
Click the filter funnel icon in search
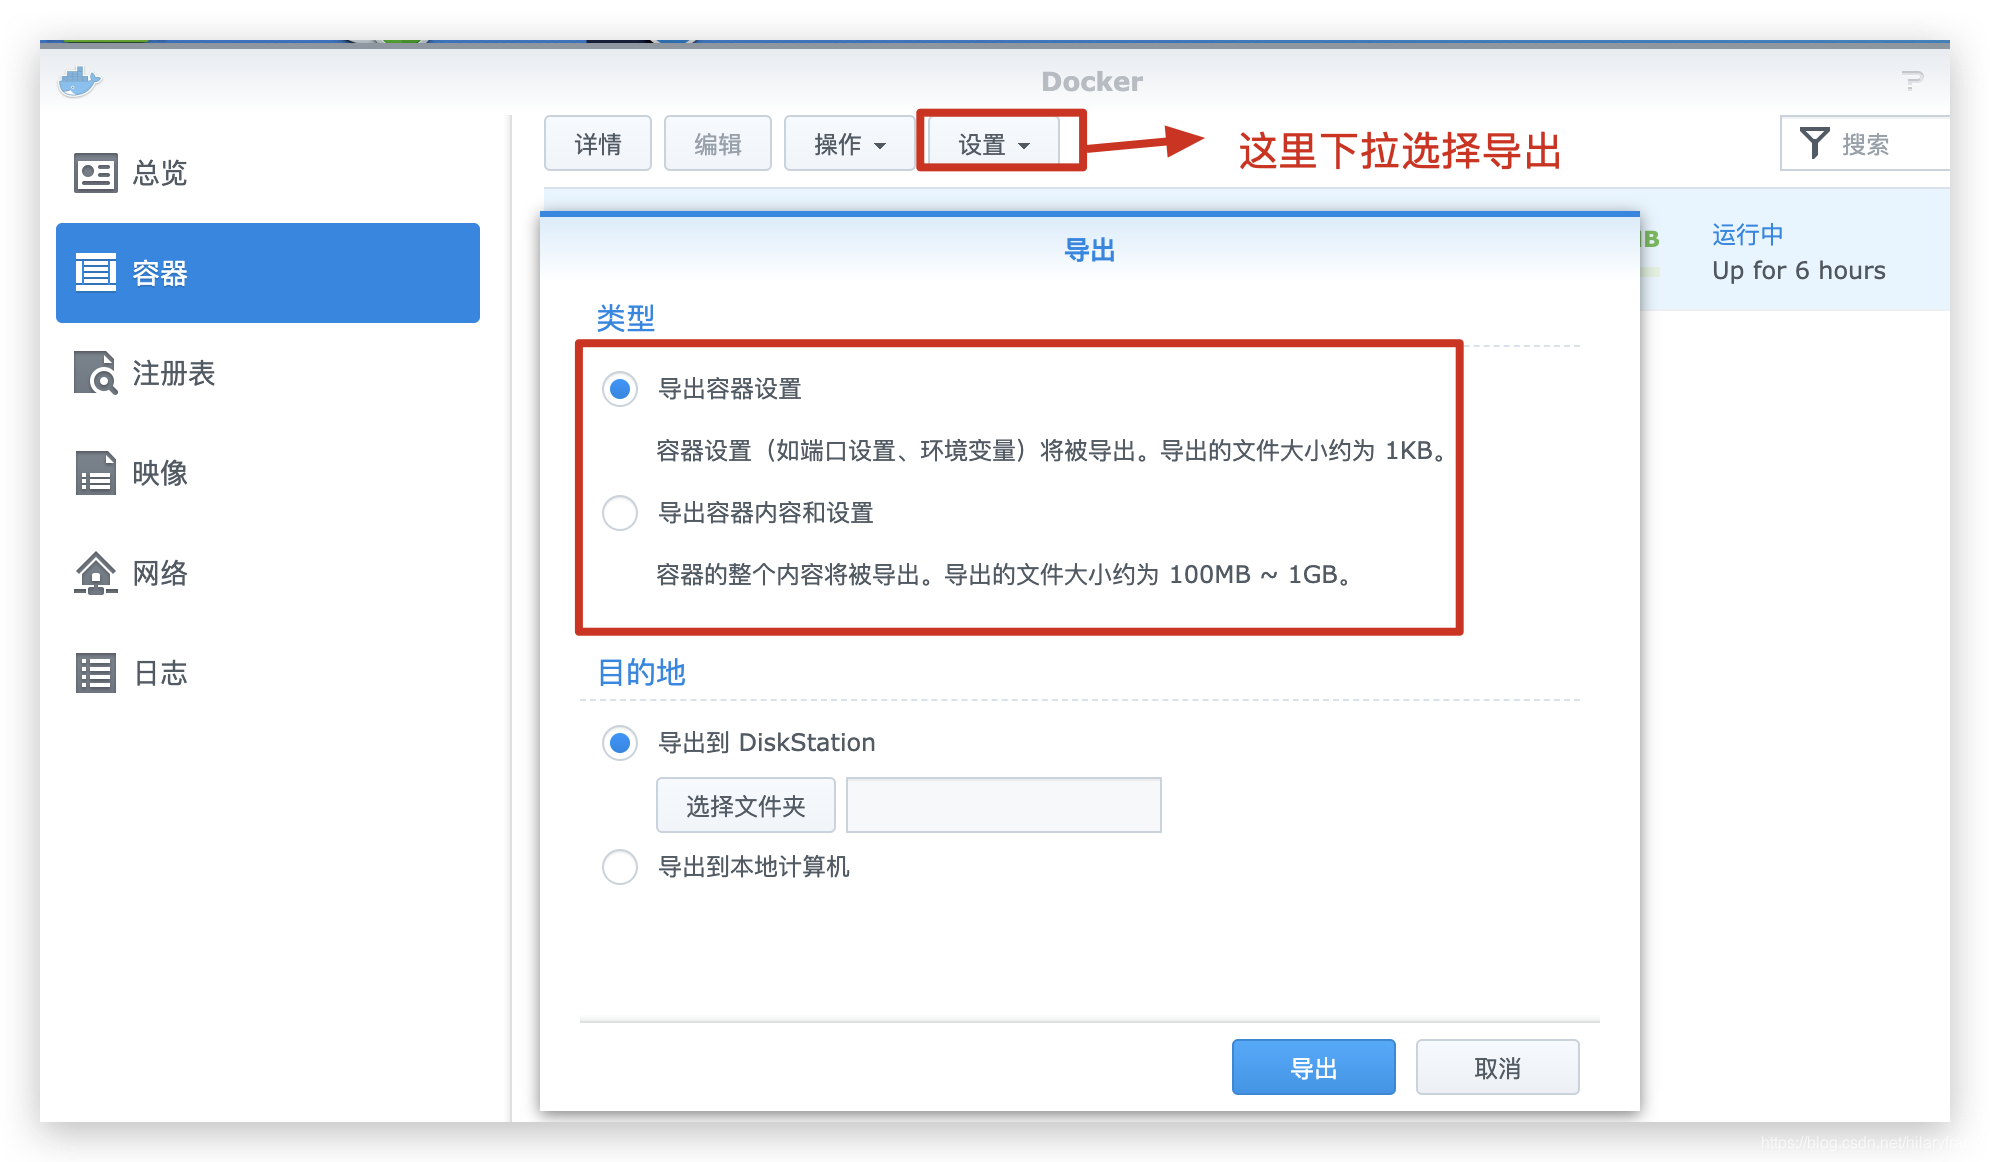tap(1814, 144)
